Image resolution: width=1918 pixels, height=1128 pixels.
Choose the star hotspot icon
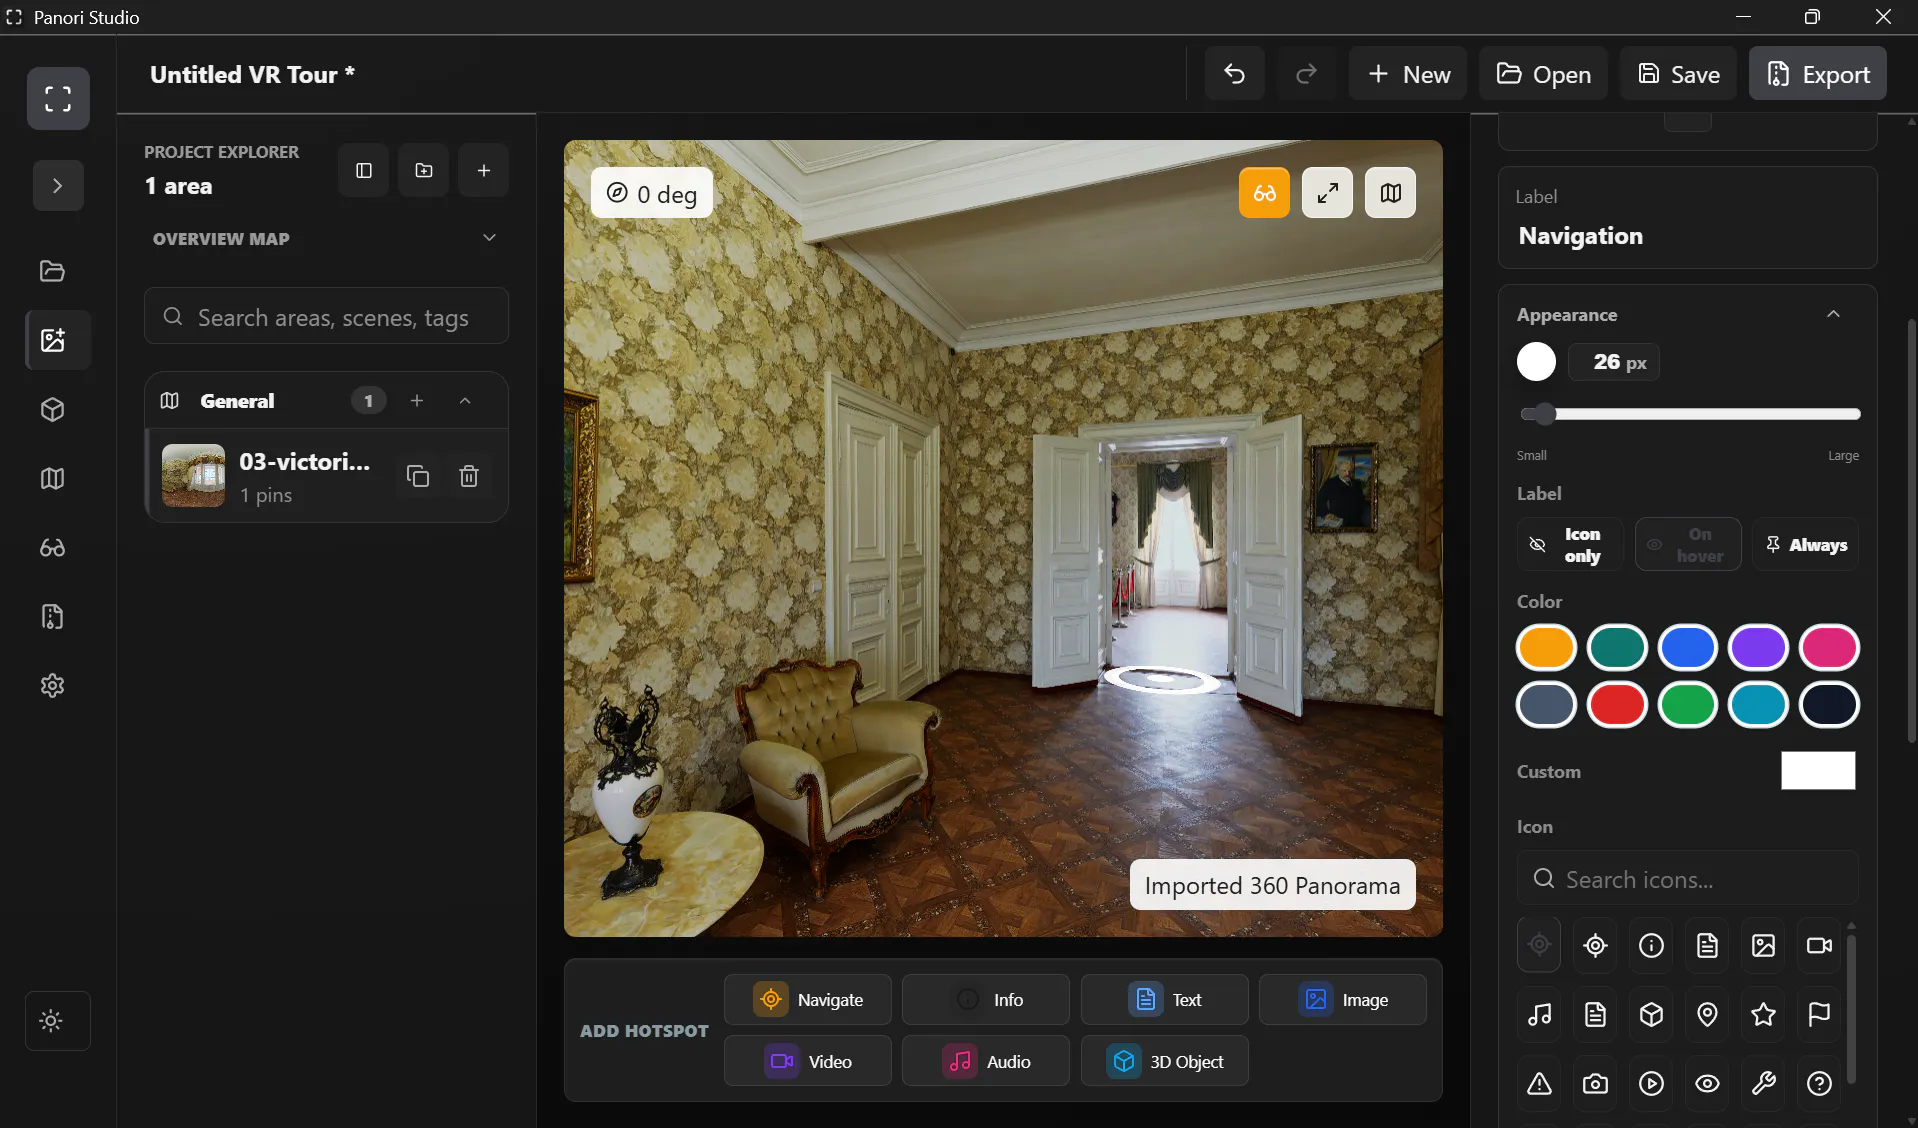click(x=1764, y=1015)
